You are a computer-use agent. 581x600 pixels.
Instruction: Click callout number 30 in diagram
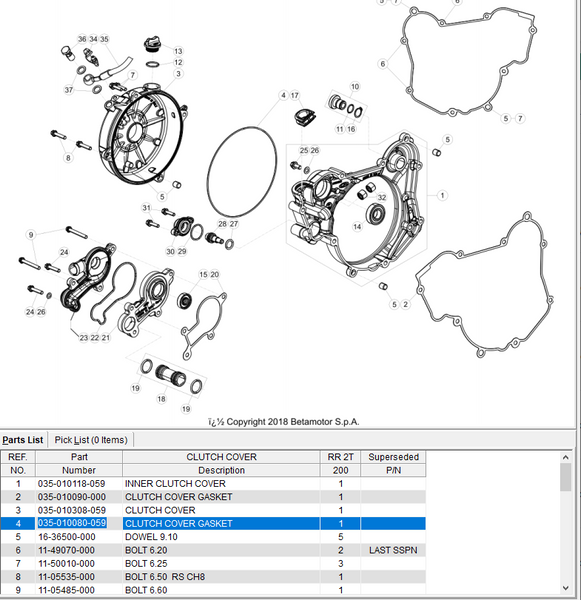(x=171, y=251)
